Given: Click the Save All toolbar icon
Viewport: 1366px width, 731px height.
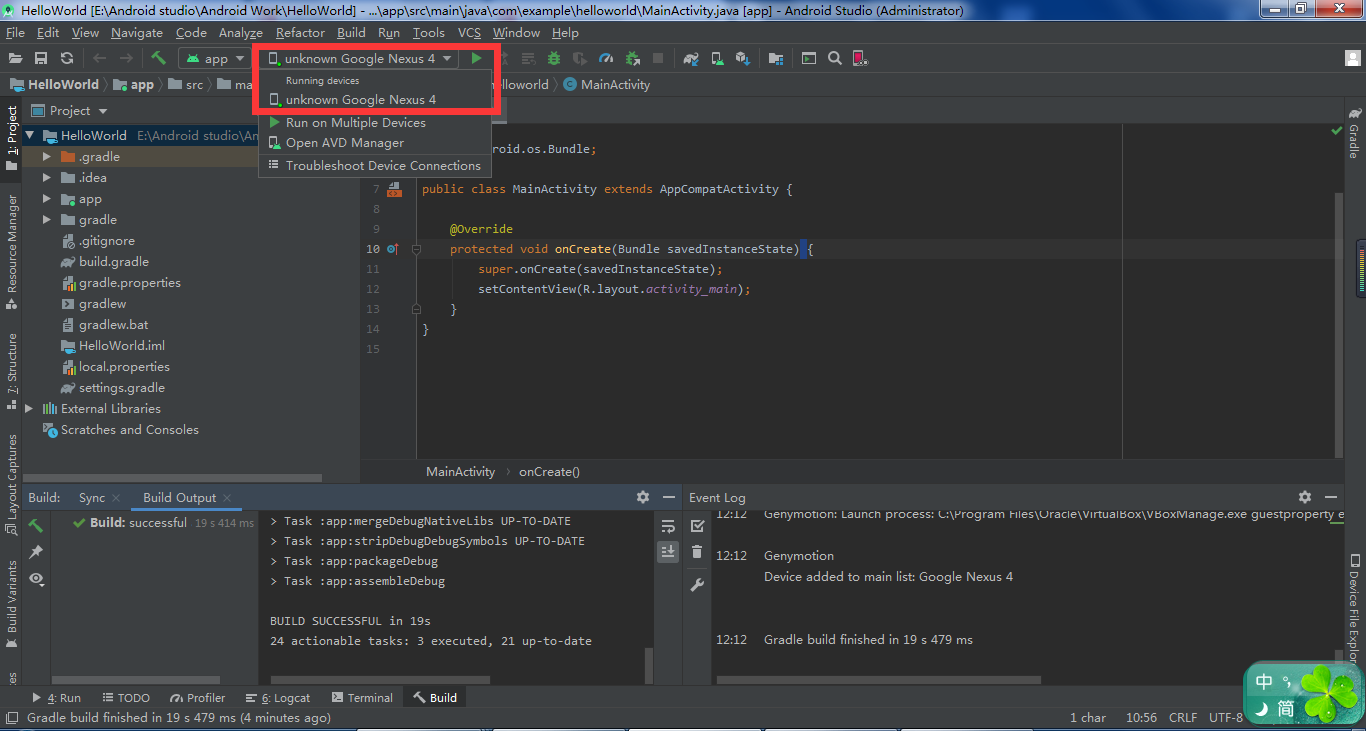Looking at the screenshot, I should pyautogui.click(x=41, y=59).
